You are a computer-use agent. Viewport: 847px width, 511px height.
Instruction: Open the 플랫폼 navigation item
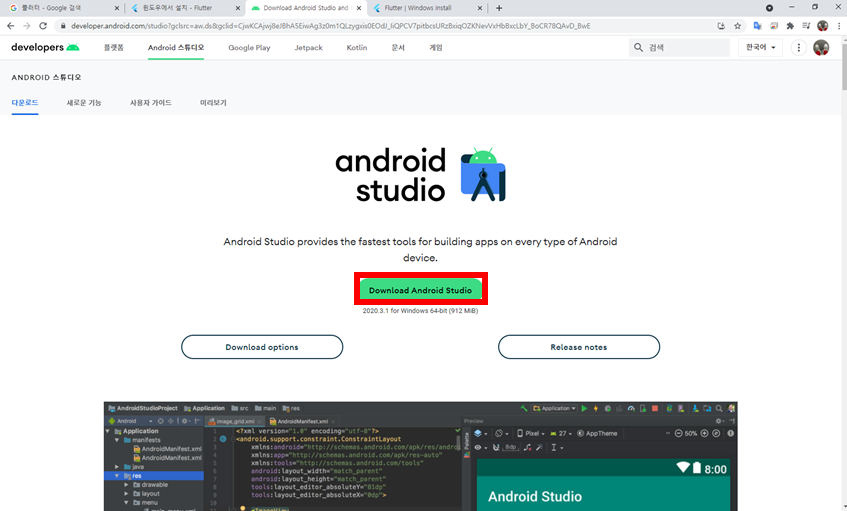pyautogui.click(x=113, y=48)
